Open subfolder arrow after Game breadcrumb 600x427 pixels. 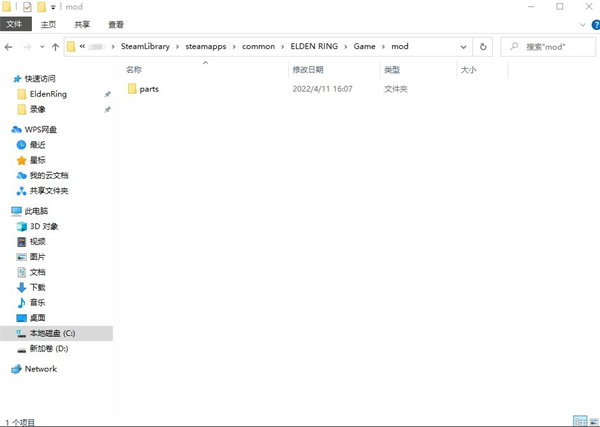tap(383, 47)
